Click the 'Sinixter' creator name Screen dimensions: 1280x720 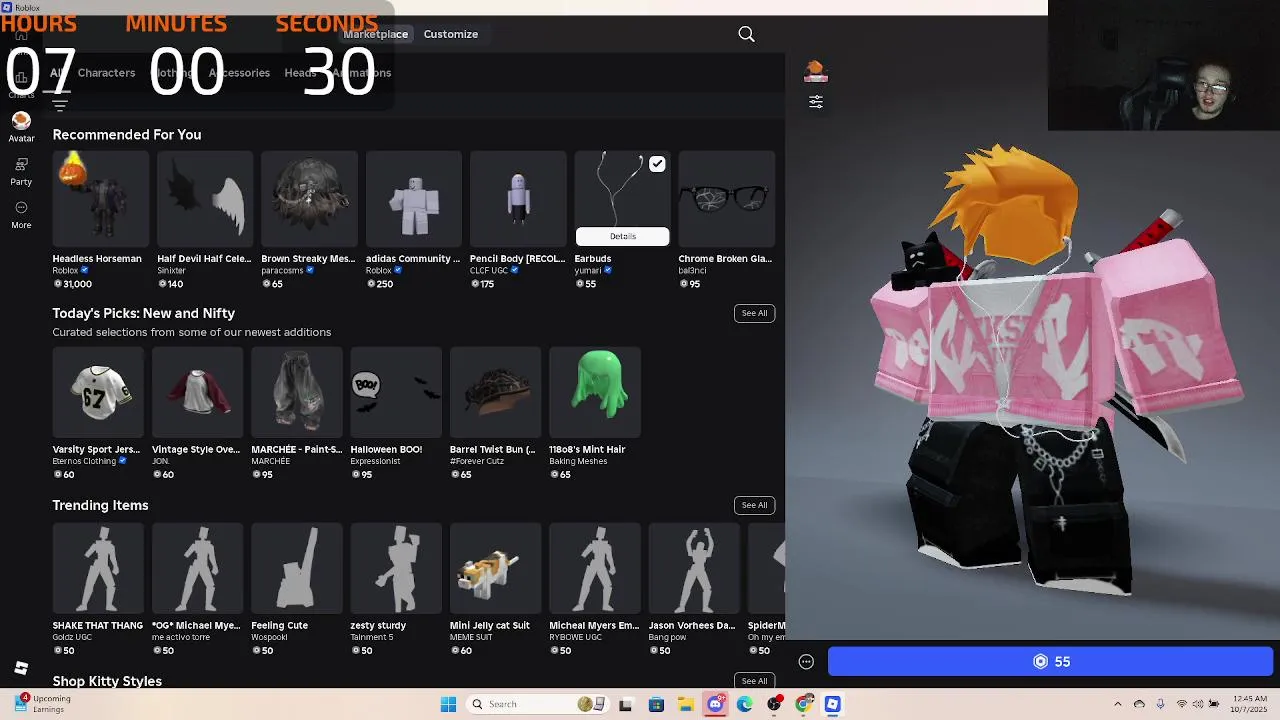[171, 270]
